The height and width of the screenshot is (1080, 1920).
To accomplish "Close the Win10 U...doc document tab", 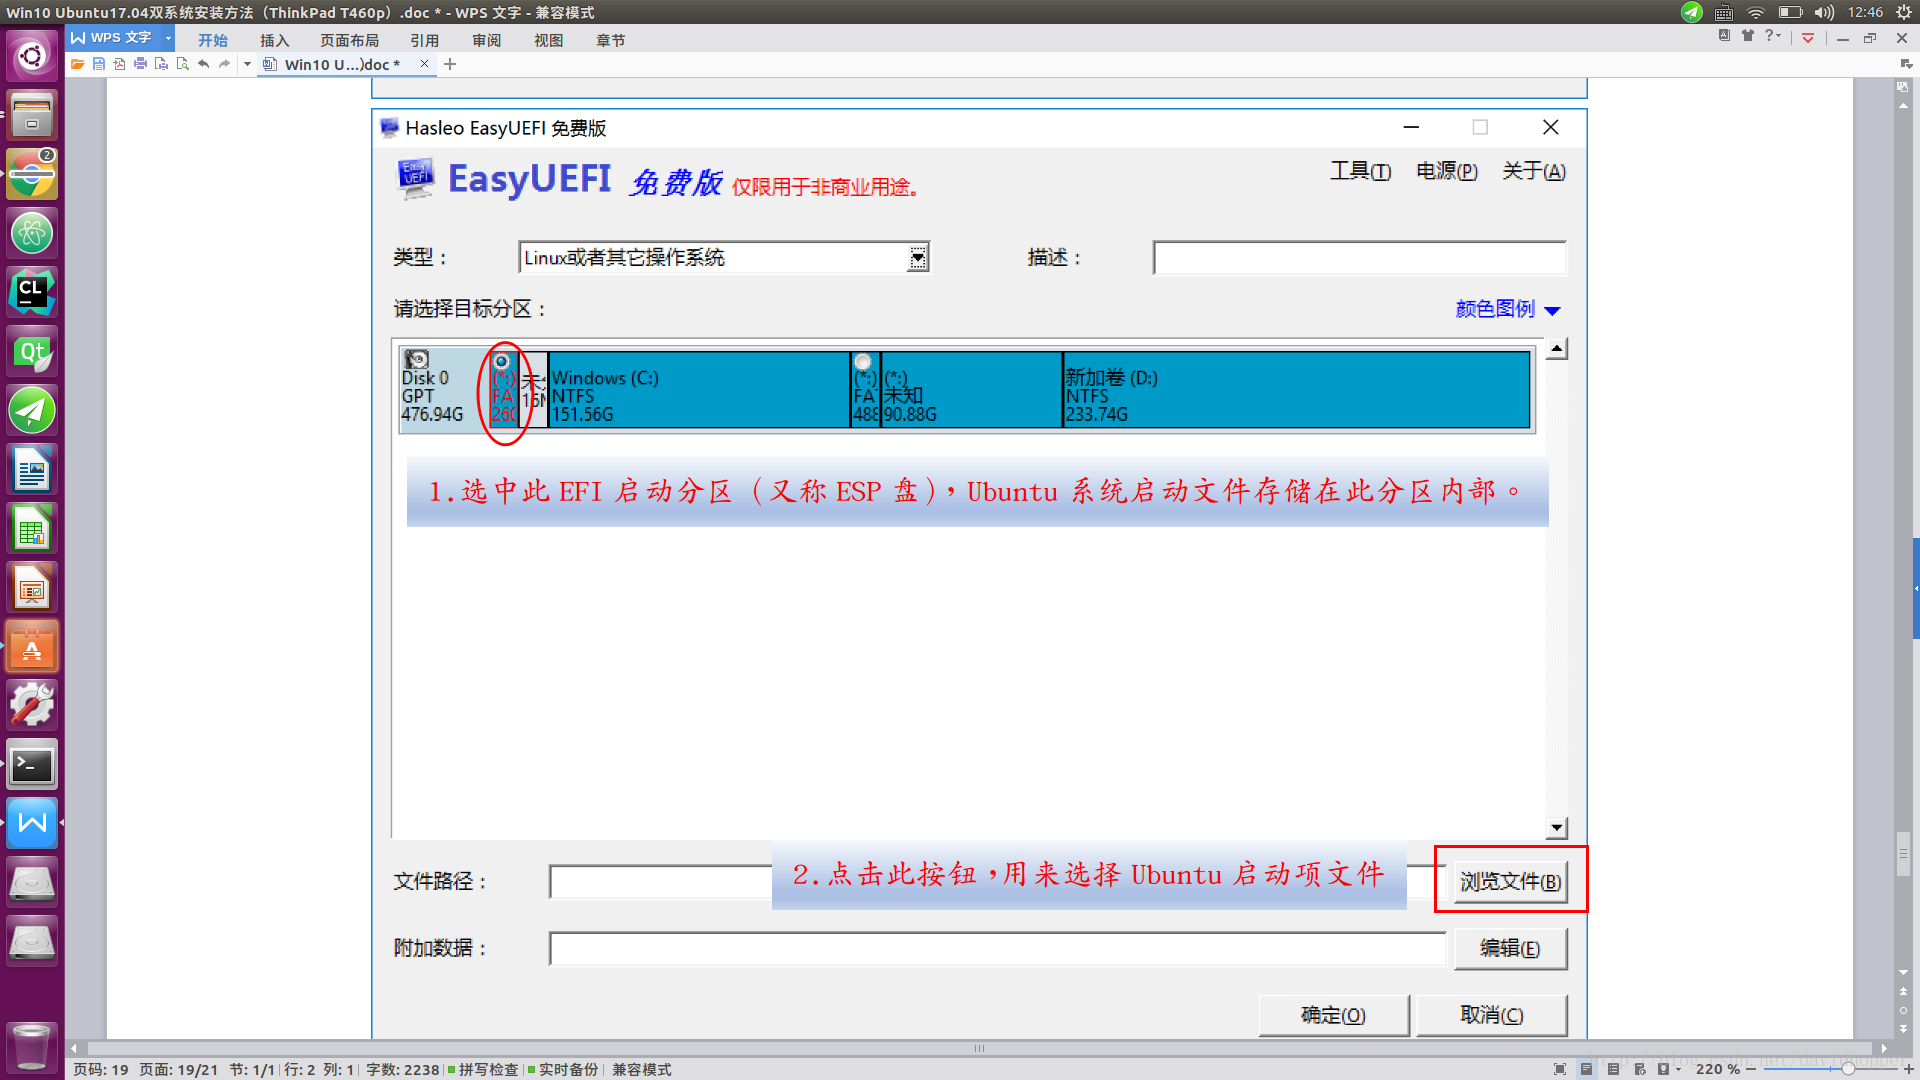I will (x=424, y=64).
